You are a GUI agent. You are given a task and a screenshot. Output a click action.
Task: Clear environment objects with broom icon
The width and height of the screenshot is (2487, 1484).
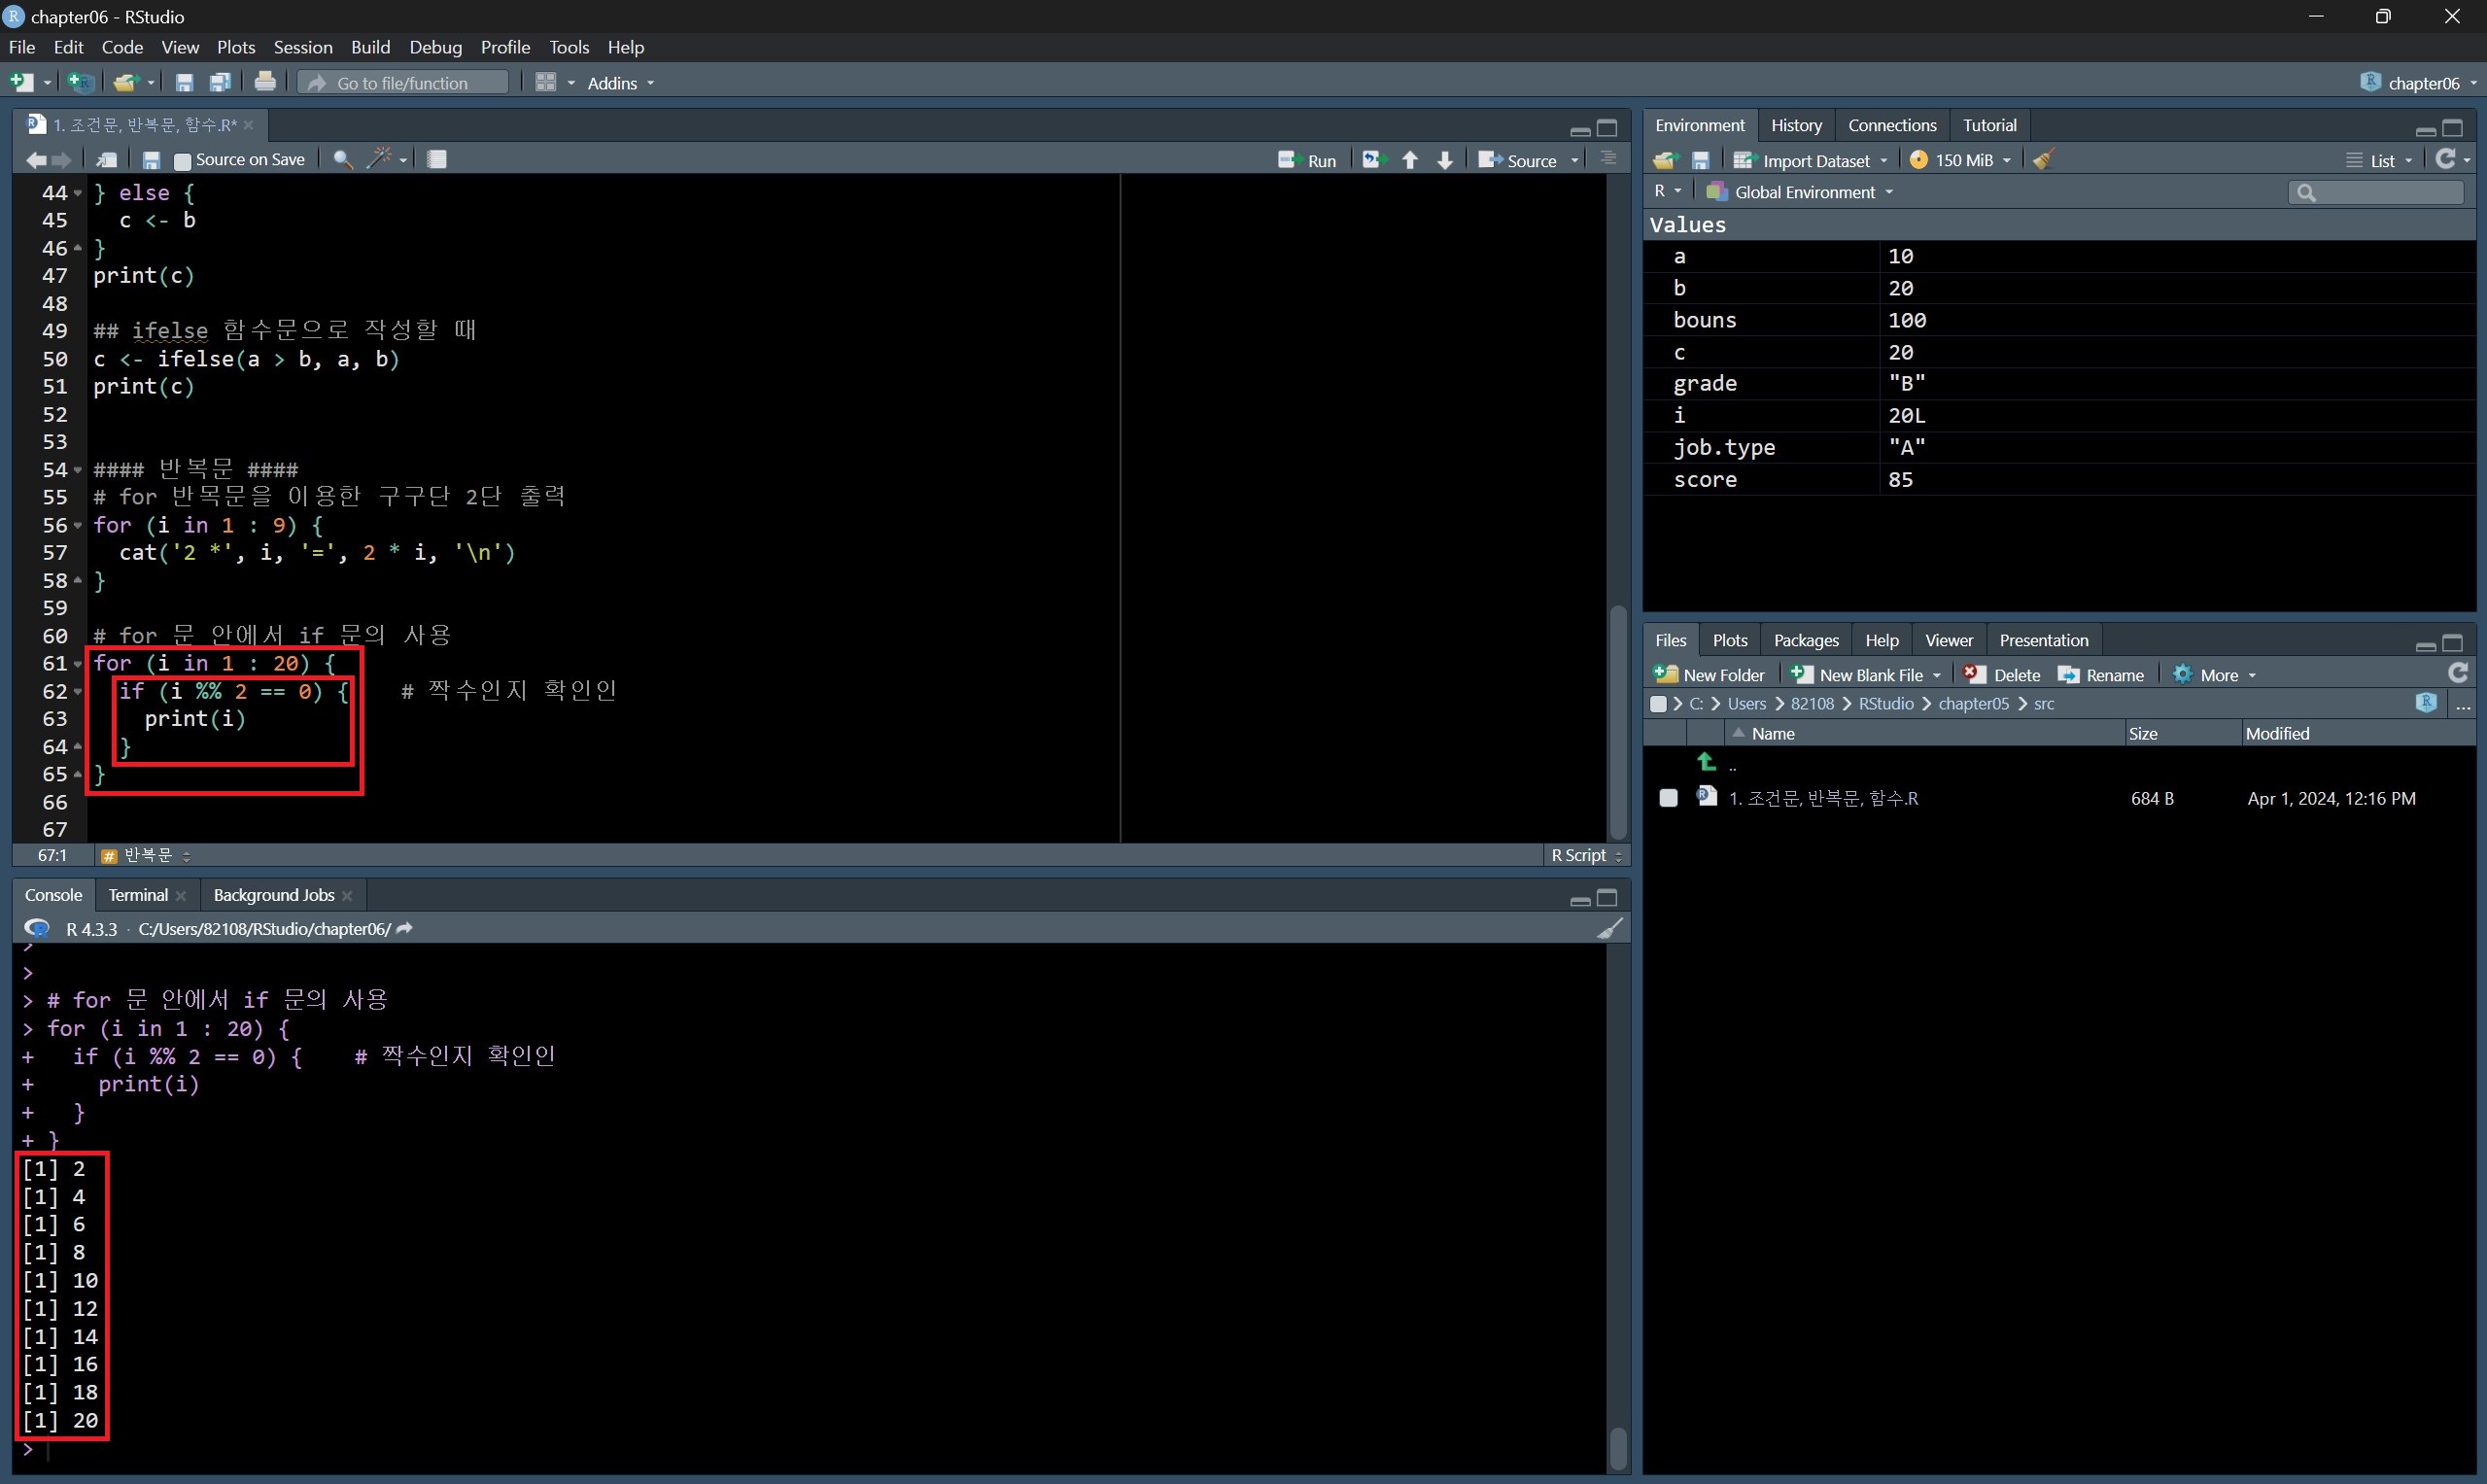2044,160
